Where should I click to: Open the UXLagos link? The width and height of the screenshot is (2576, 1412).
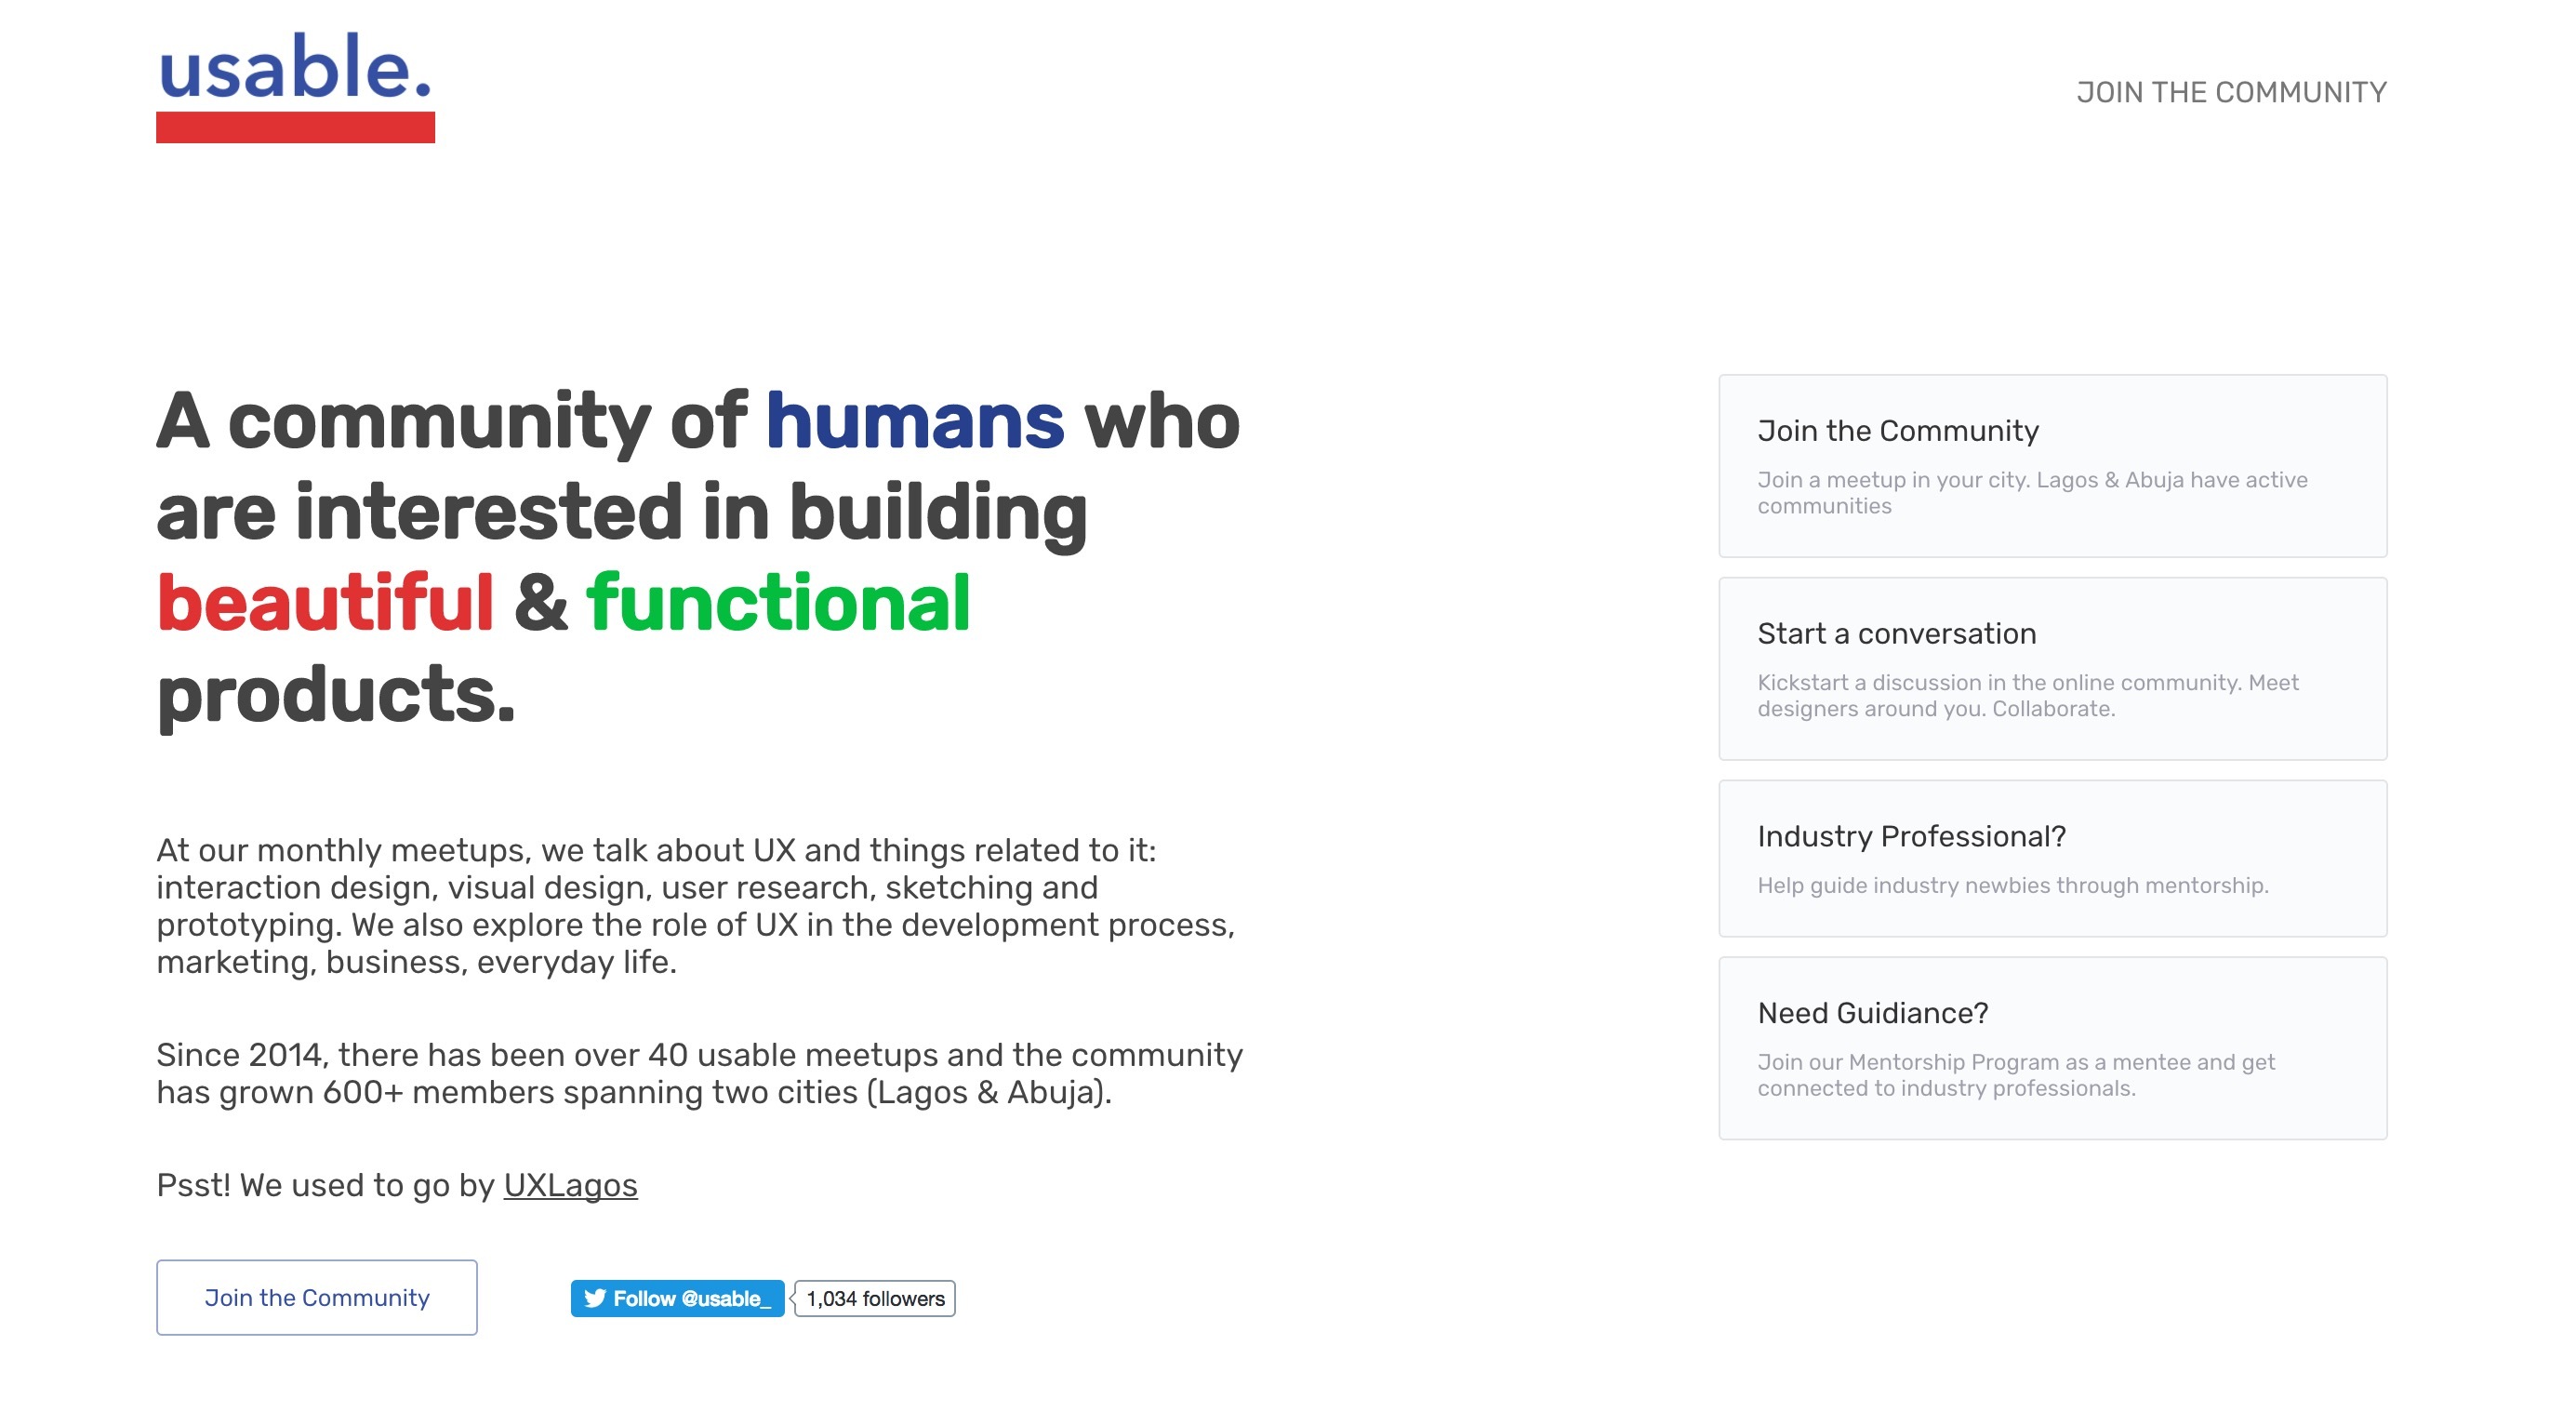[569, 1186]
